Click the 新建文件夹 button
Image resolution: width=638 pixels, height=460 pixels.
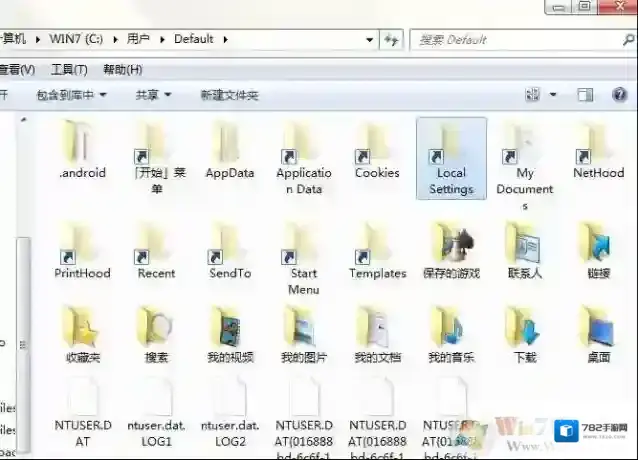click(229, 95)
